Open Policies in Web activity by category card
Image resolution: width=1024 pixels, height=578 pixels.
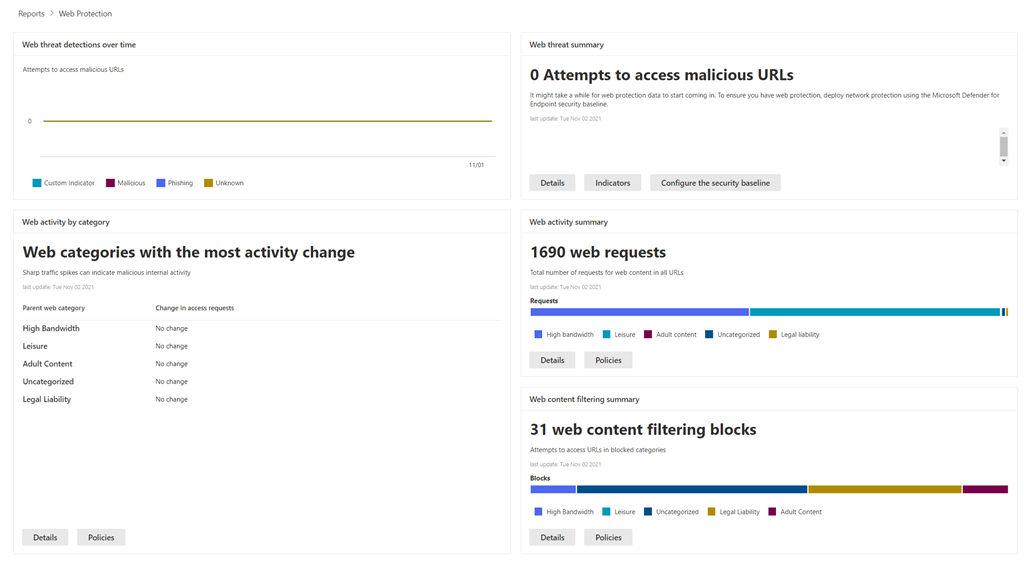pos(101,537)
